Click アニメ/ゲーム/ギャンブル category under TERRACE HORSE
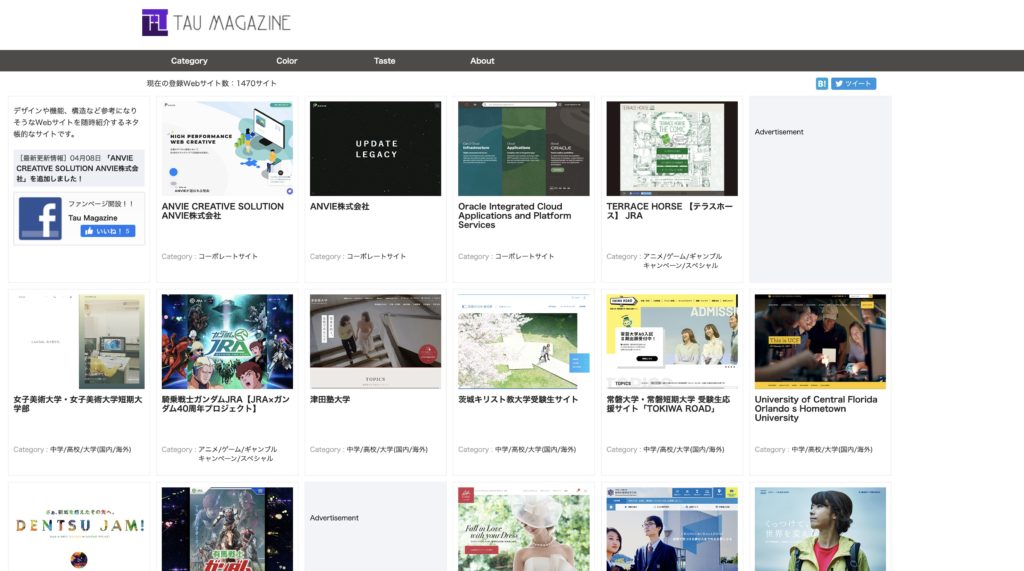 click(682, 257)
